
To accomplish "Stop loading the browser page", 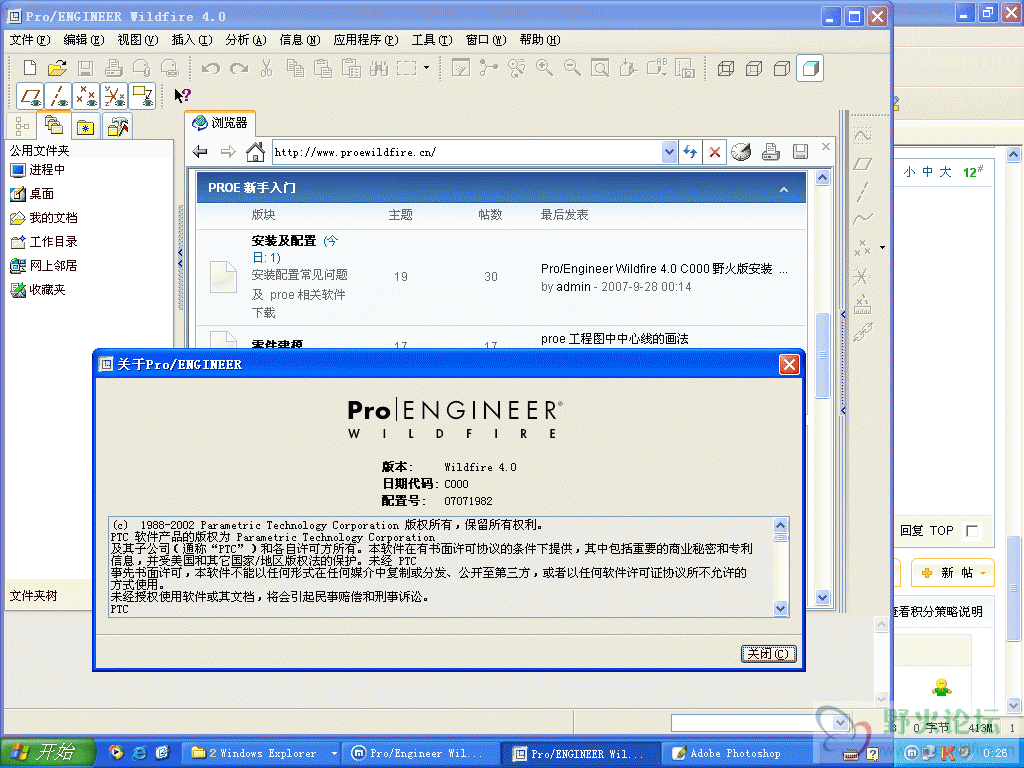I will click(x=714, y=152).
